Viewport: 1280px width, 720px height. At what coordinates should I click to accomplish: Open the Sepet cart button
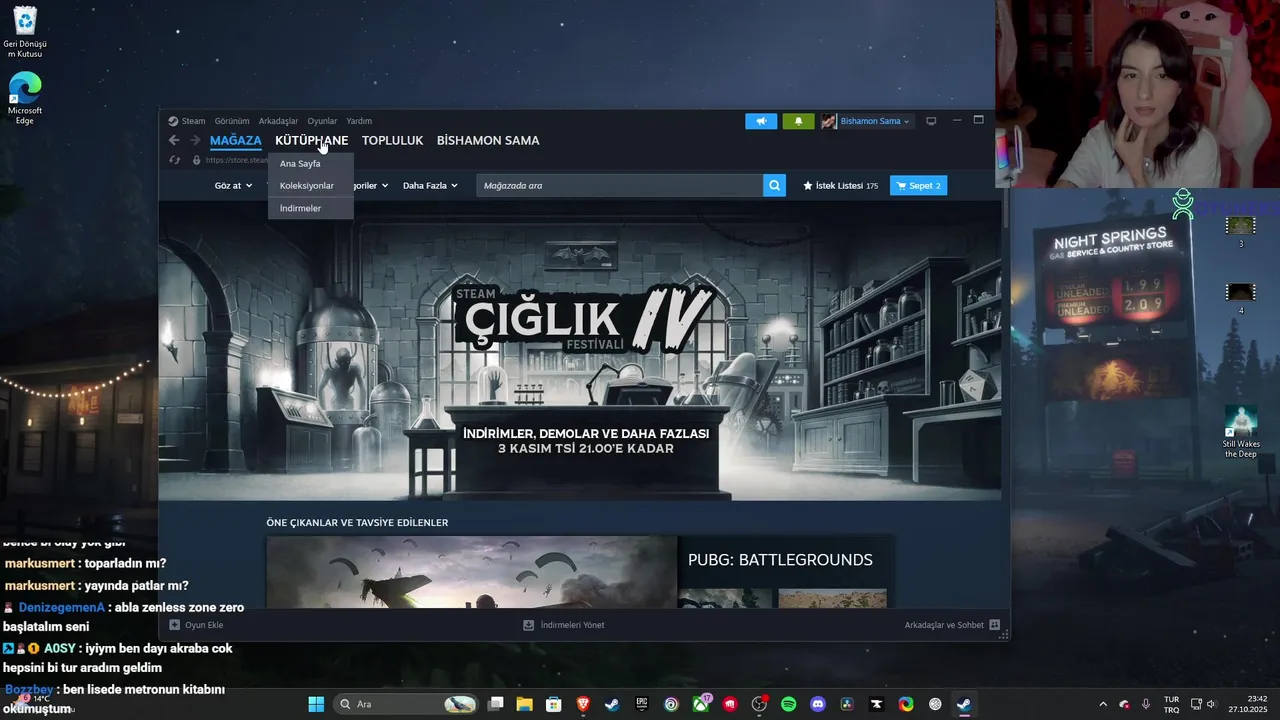918,185
